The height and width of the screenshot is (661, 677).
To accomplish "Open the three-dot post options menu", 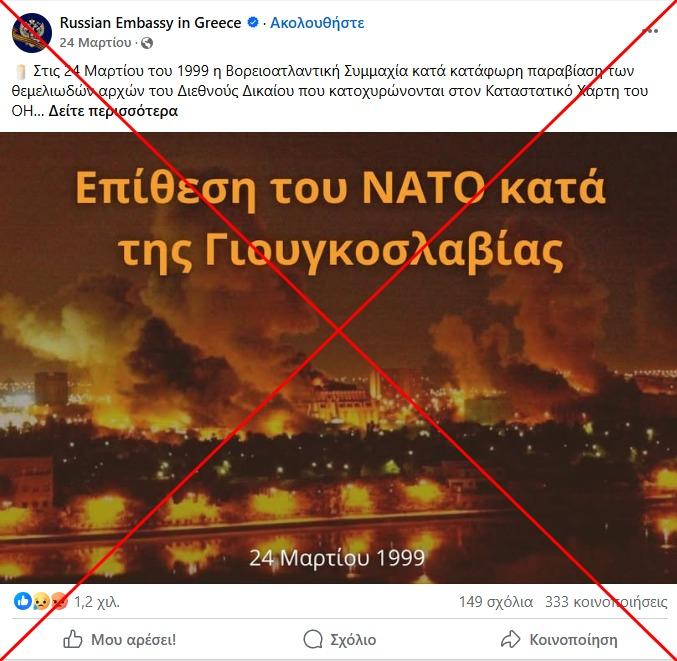I will [650, 30].
